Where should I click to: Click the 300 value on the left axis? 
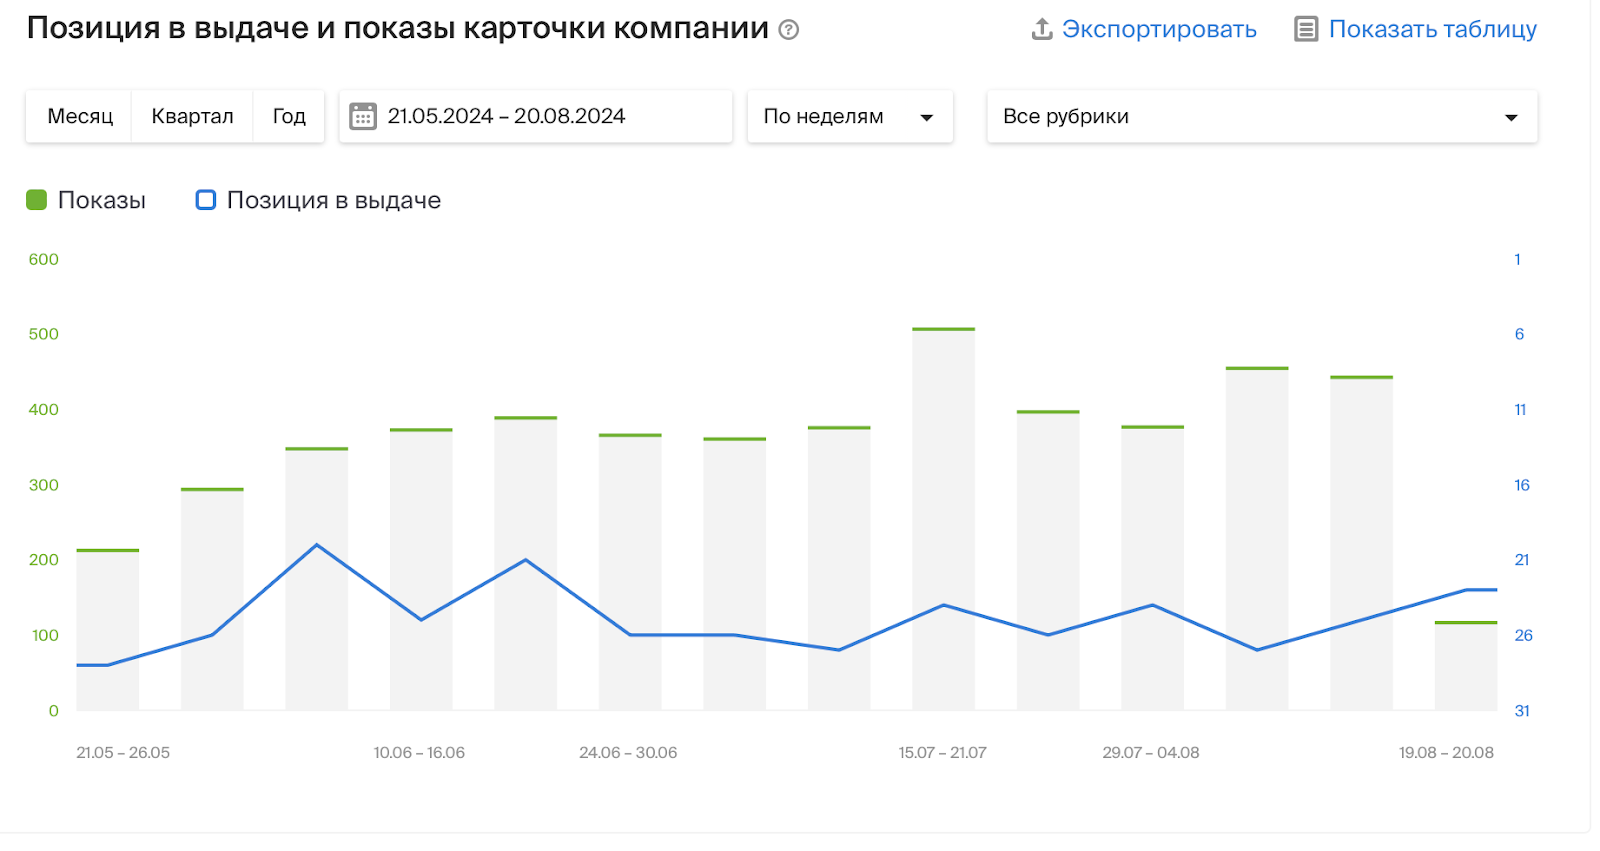pos(43,485)
